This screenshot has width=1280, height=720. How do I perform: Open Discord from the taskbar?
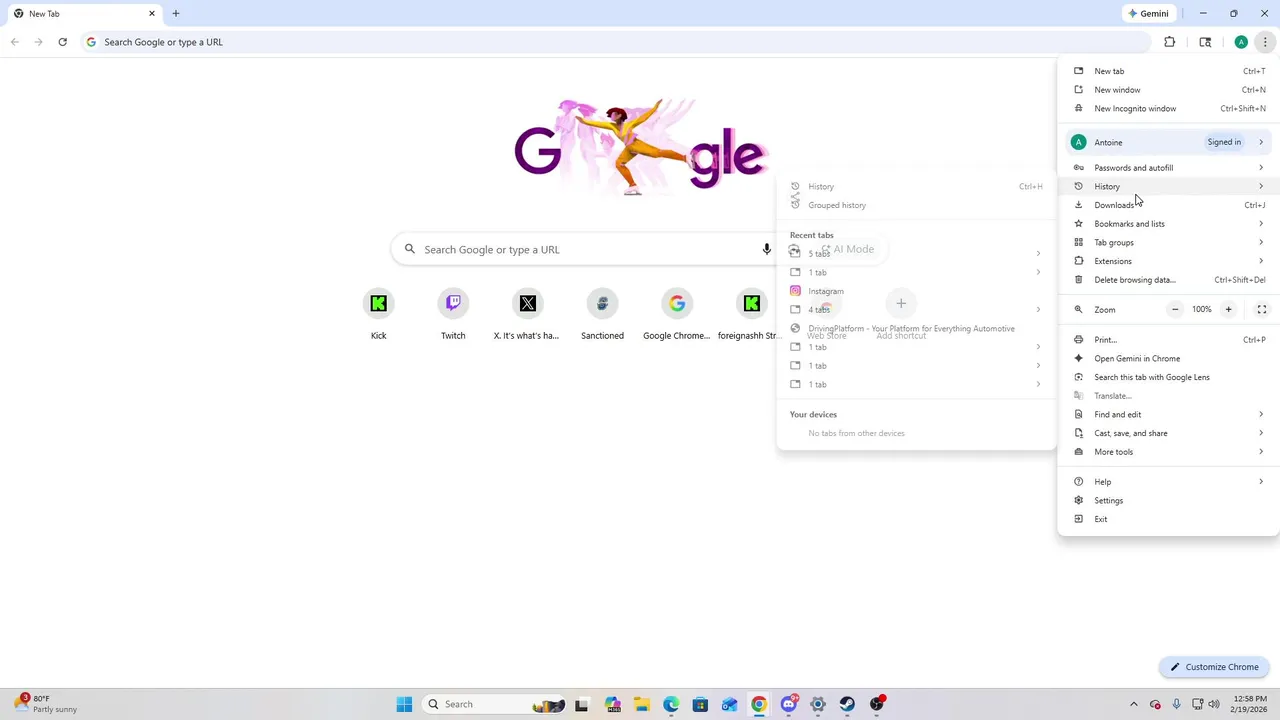click(x=789, y=704)
